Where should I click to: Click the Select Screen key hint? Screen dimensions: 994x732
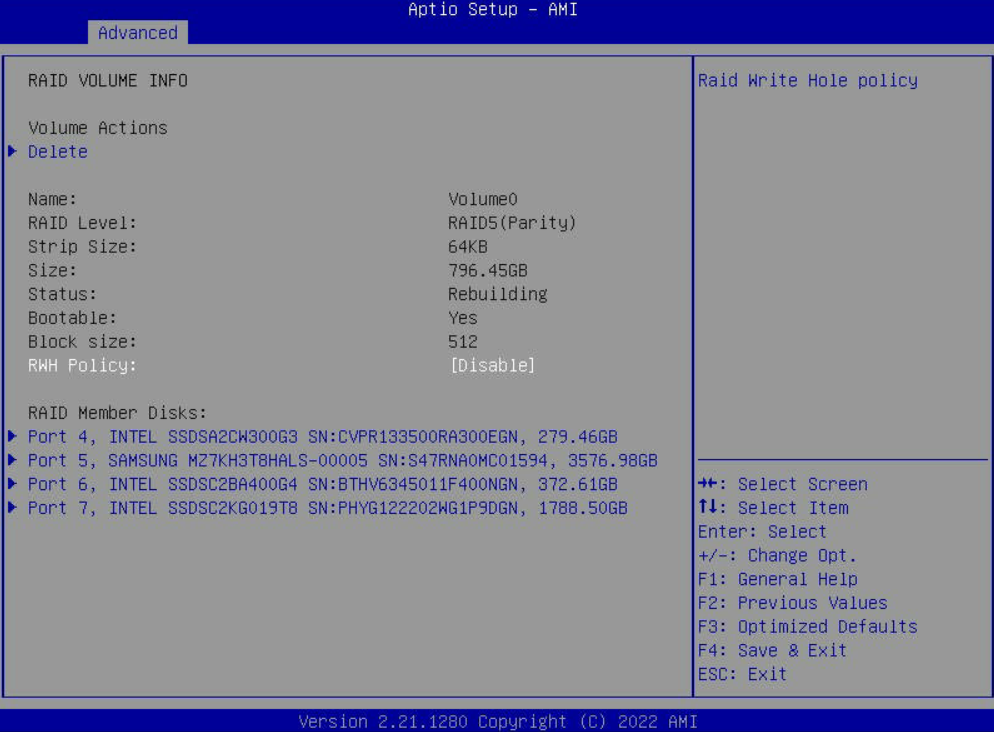[783, 484]
